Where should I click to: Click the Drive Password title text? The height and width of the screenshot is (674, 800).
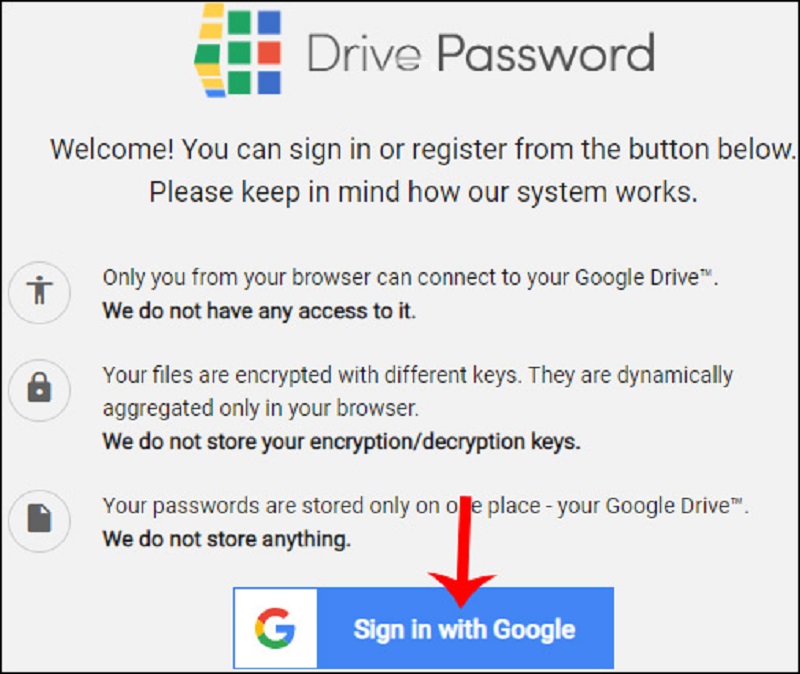481,53
